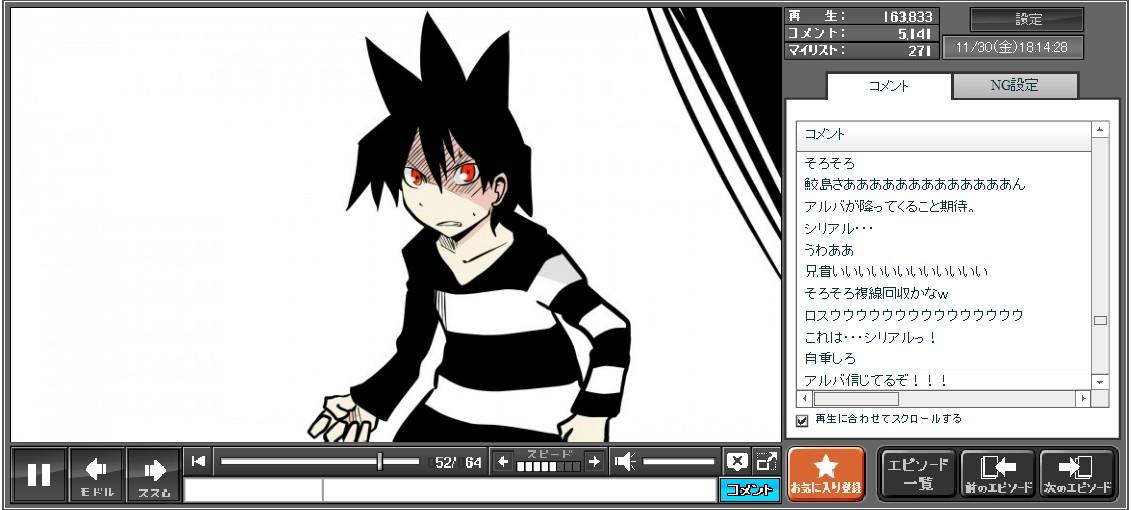The height and width of the screenshot is (510, 1131).
Task: Toggle auto-scroll with playback checkbox
Action: click(802, 421)
